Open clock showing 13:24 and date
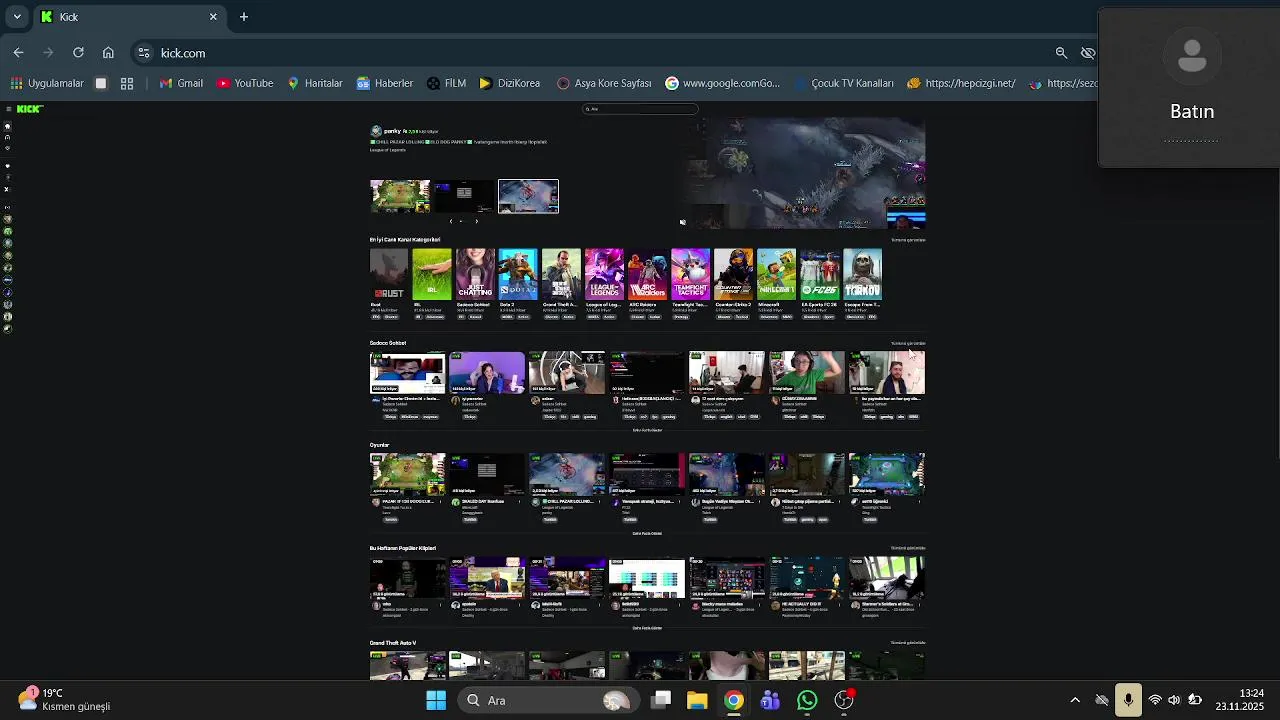The width and height of the screenshot is (1280, 720). click(x=1240, y=700)
